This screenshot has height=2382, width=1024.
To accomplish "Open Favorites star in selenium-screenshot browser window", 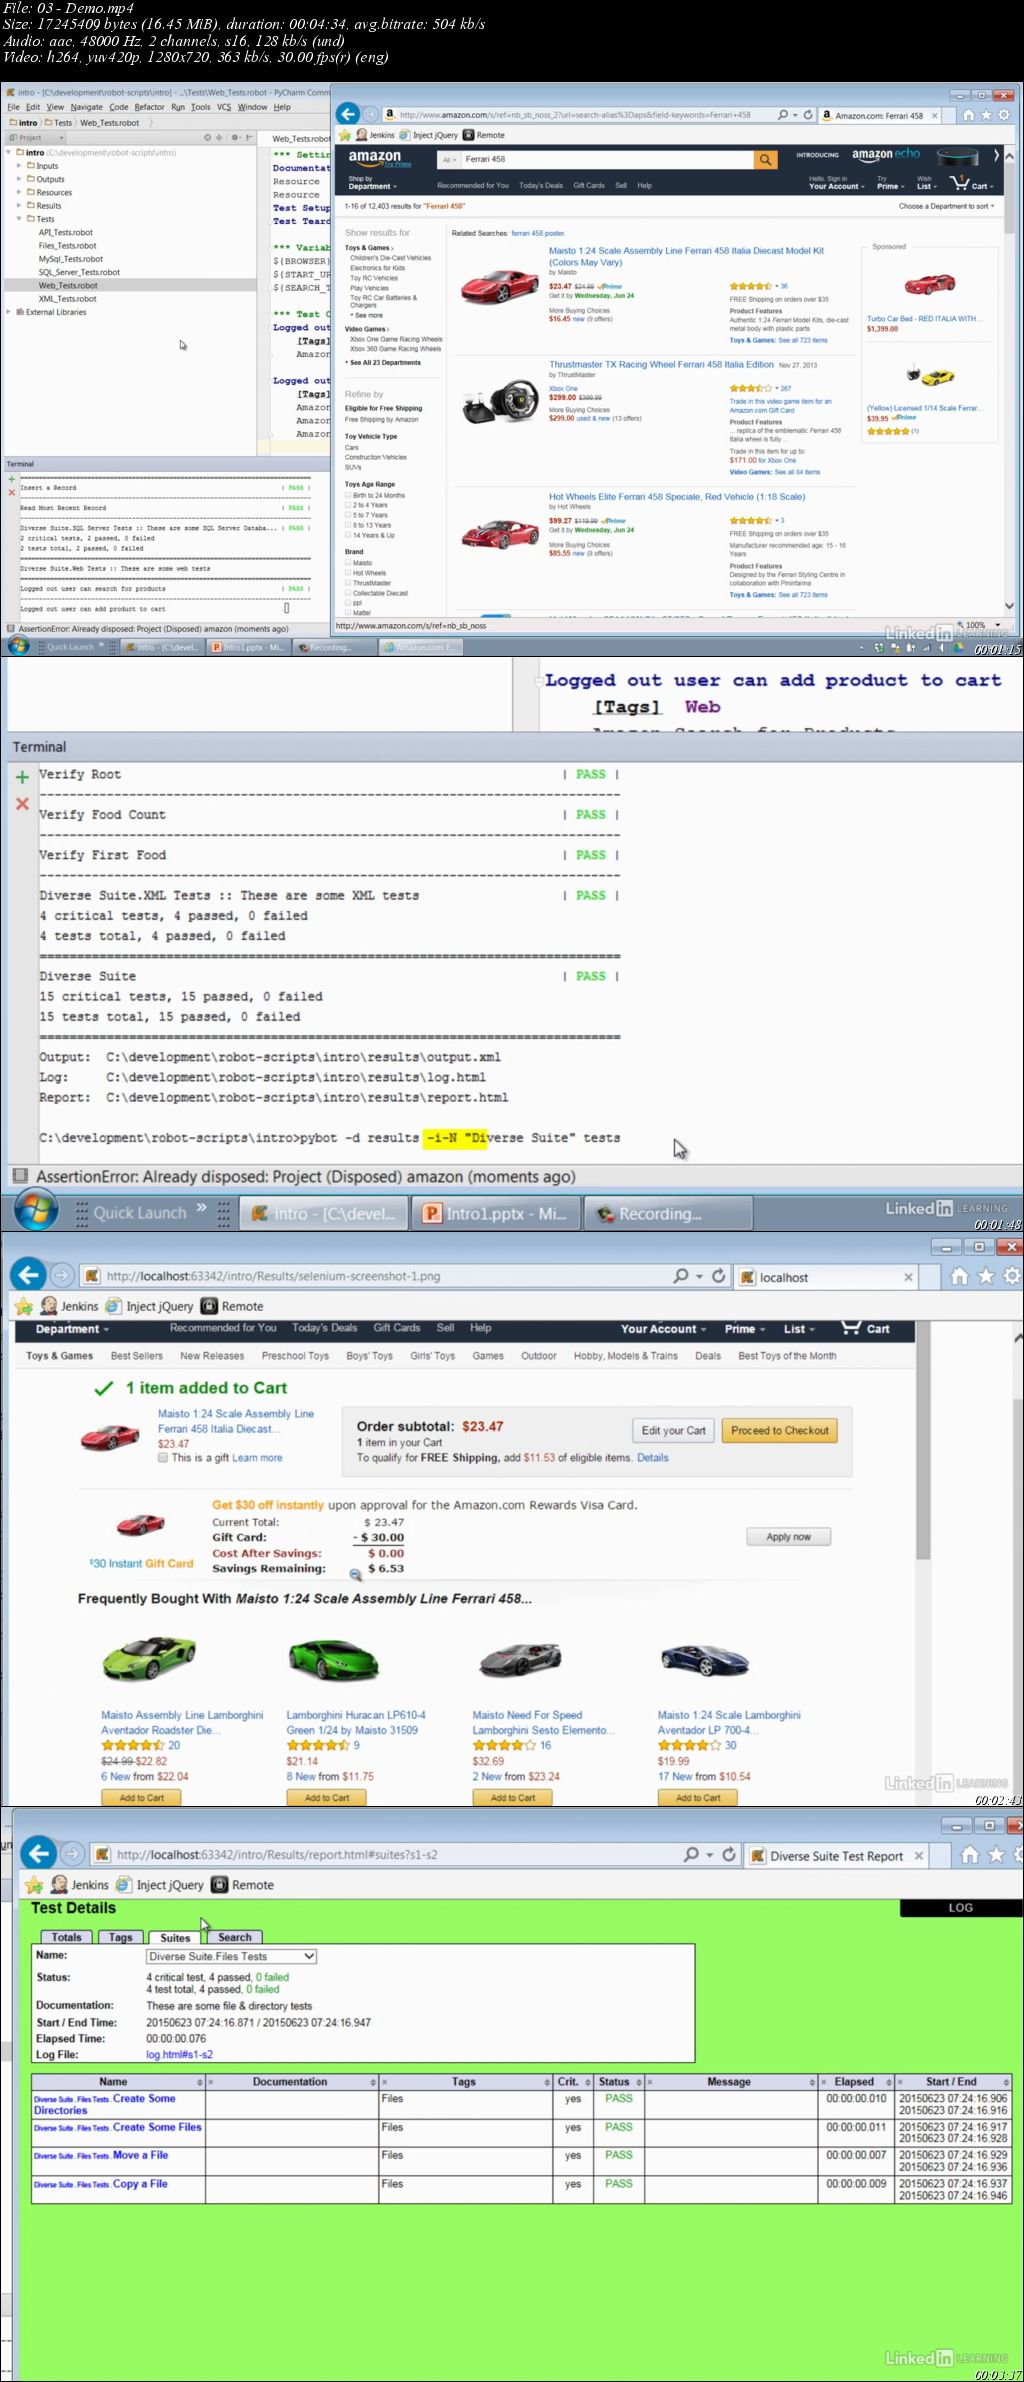I will [986, 1275].
